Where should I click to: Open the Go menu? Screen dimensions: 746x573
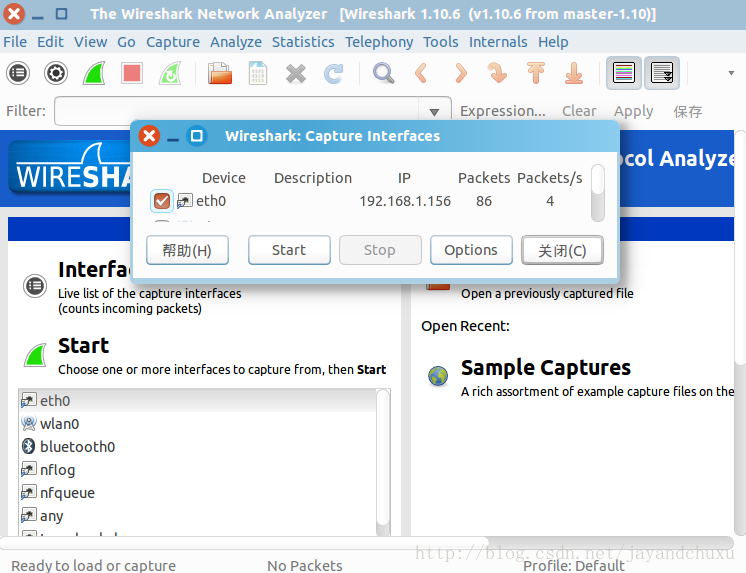coord(127,42)
